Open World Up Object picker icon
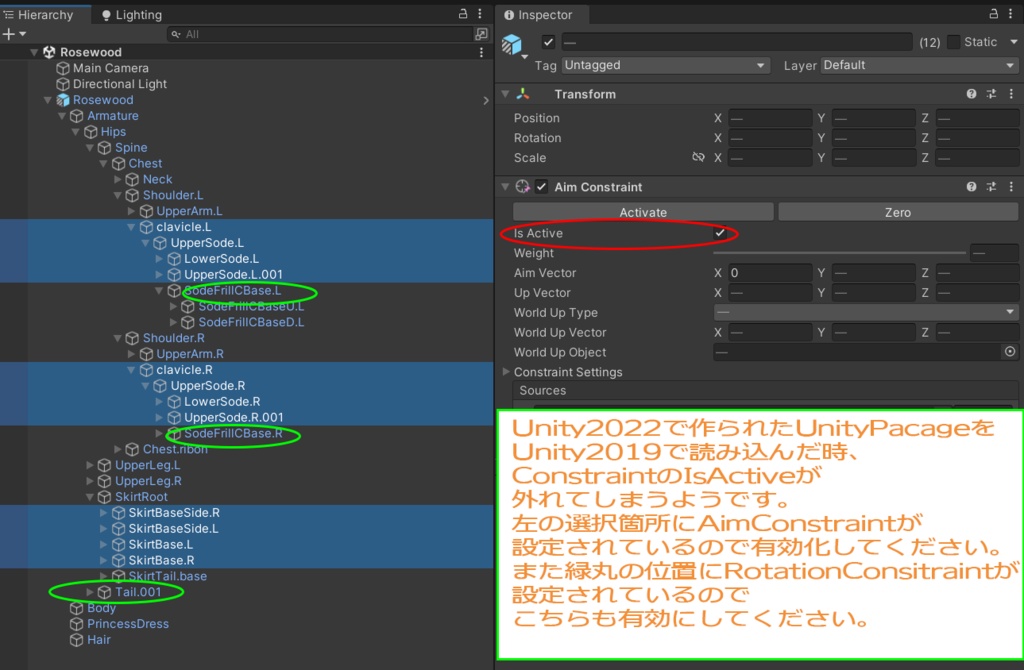The width and height of the screenshot is (1024, 670). coord(1010,352)
